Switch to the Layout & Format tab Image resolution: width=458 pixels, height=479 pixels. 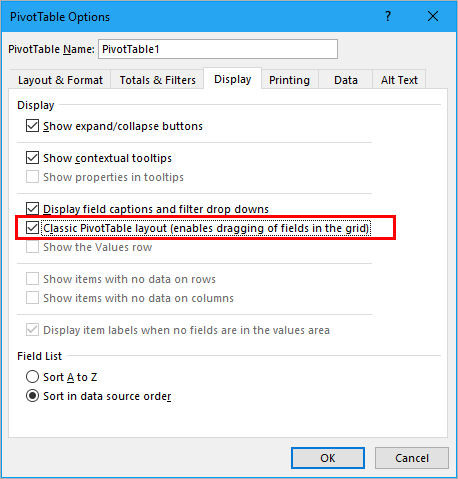[60, 80]
